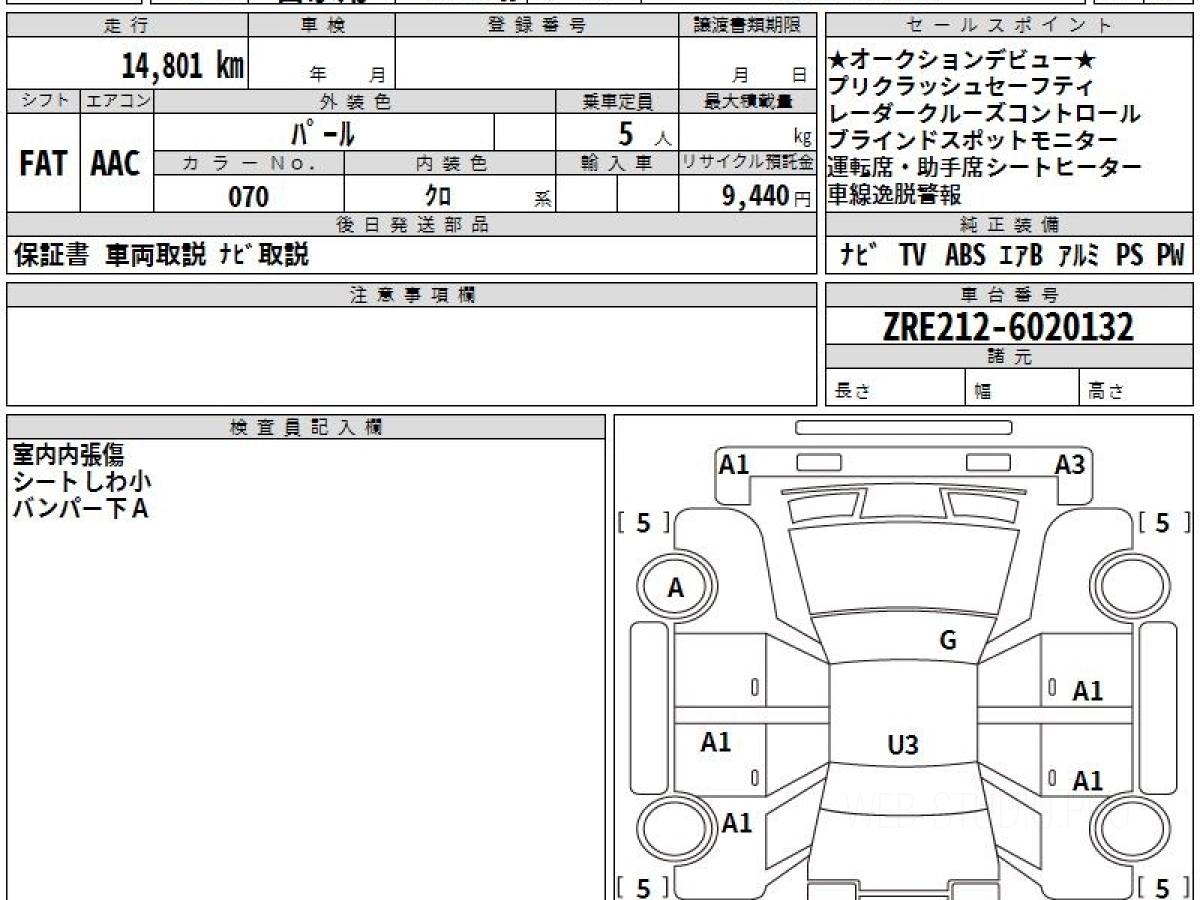This screenshot has width=1200, height=900.
Task: Select the カラーNo. header
Action: (x=249, y=164)
